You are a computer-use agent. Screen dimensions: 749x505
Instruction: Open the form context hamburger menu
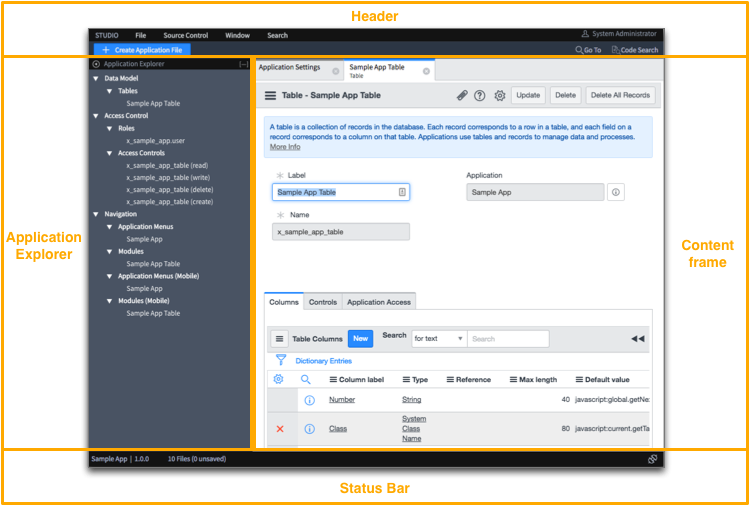270,96
